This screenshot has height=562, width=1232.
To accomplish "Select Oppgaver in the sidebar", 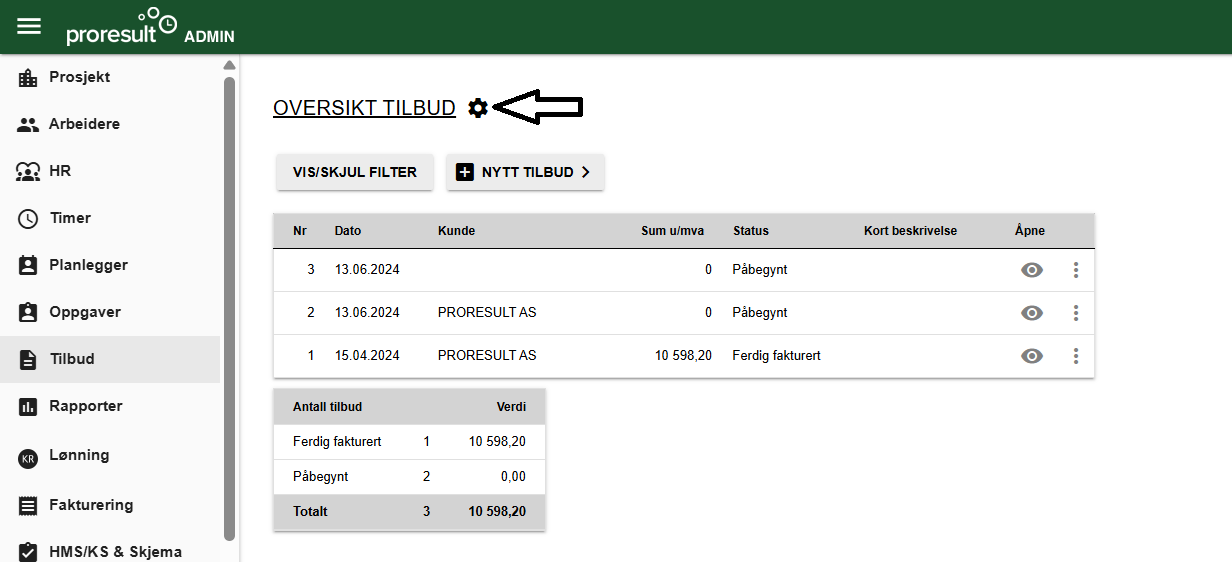I will (110, 312).
